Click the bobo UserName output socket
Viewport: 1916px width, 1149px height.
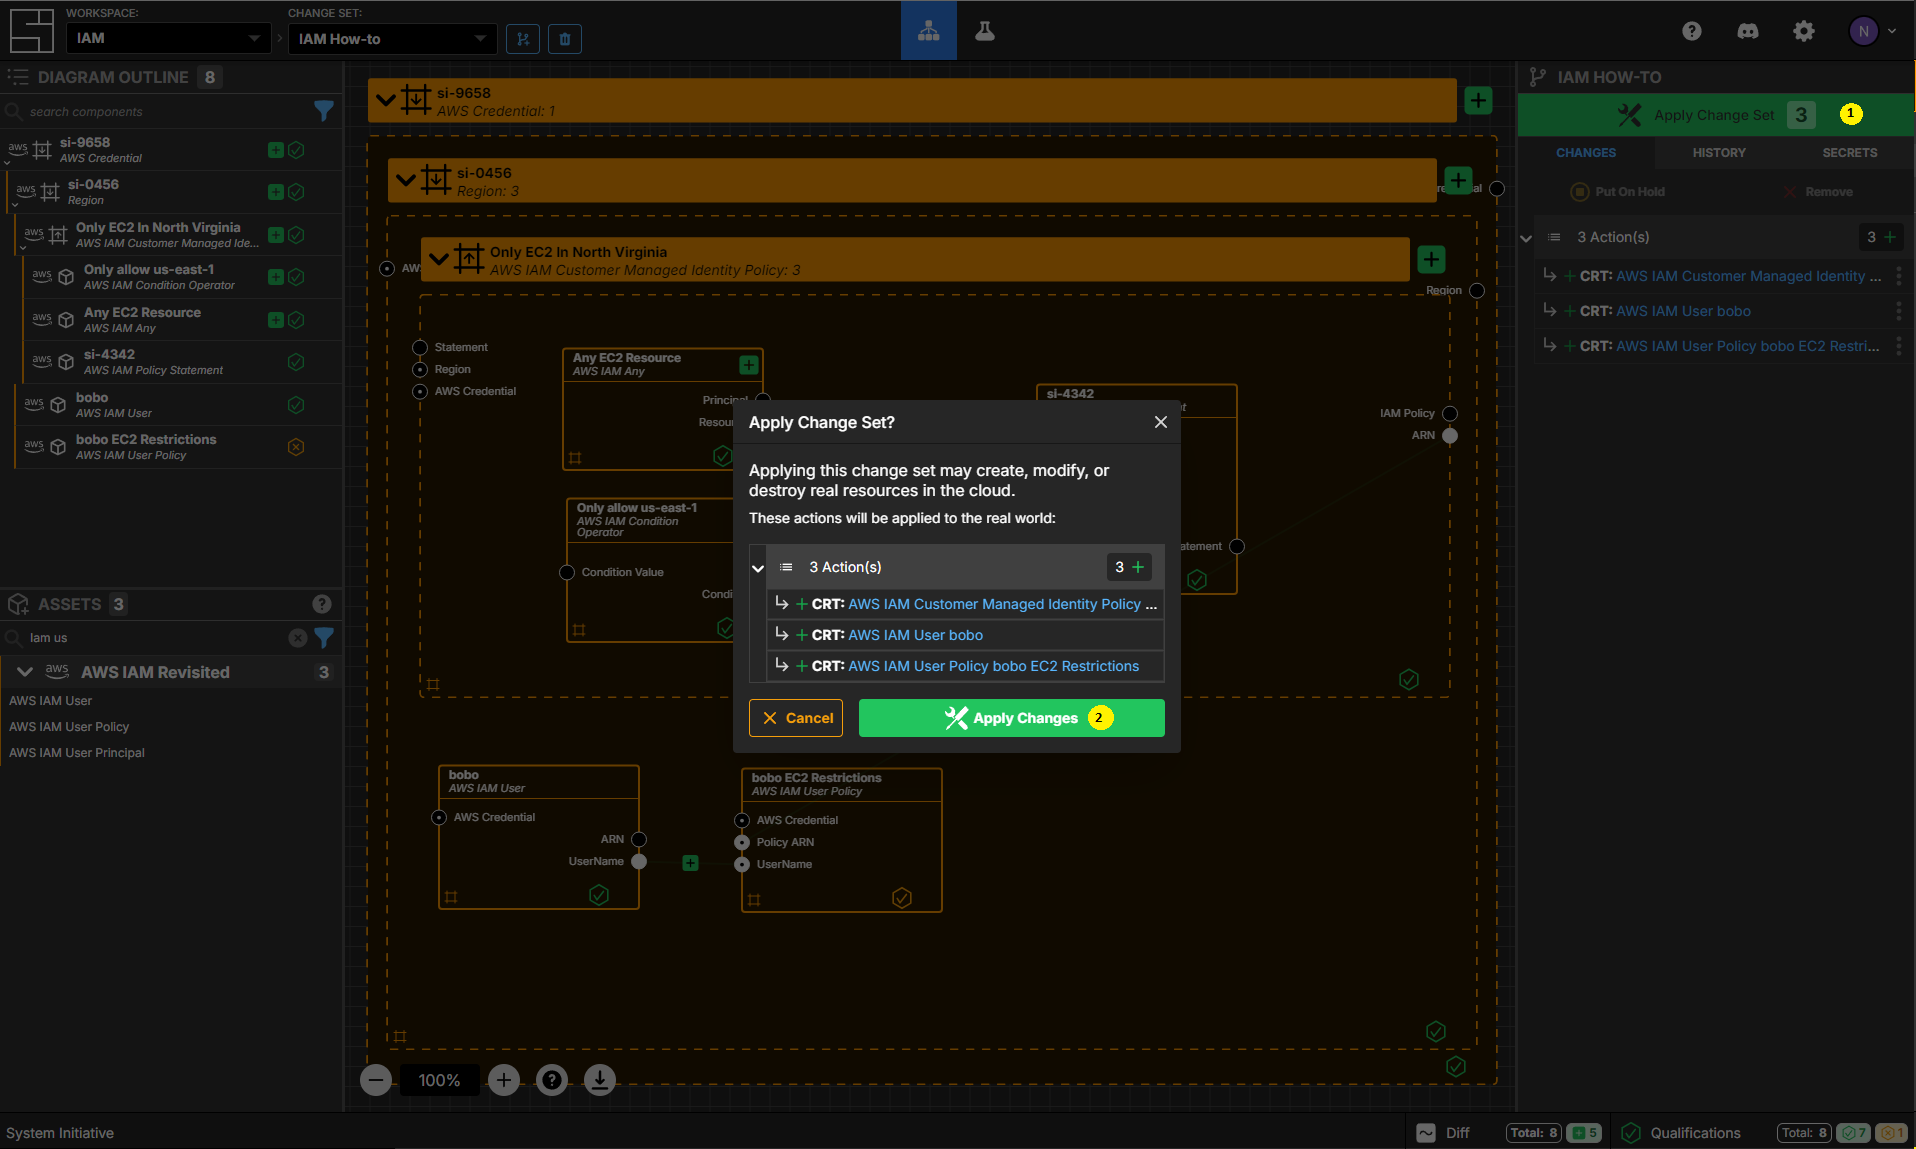(639, 861)
